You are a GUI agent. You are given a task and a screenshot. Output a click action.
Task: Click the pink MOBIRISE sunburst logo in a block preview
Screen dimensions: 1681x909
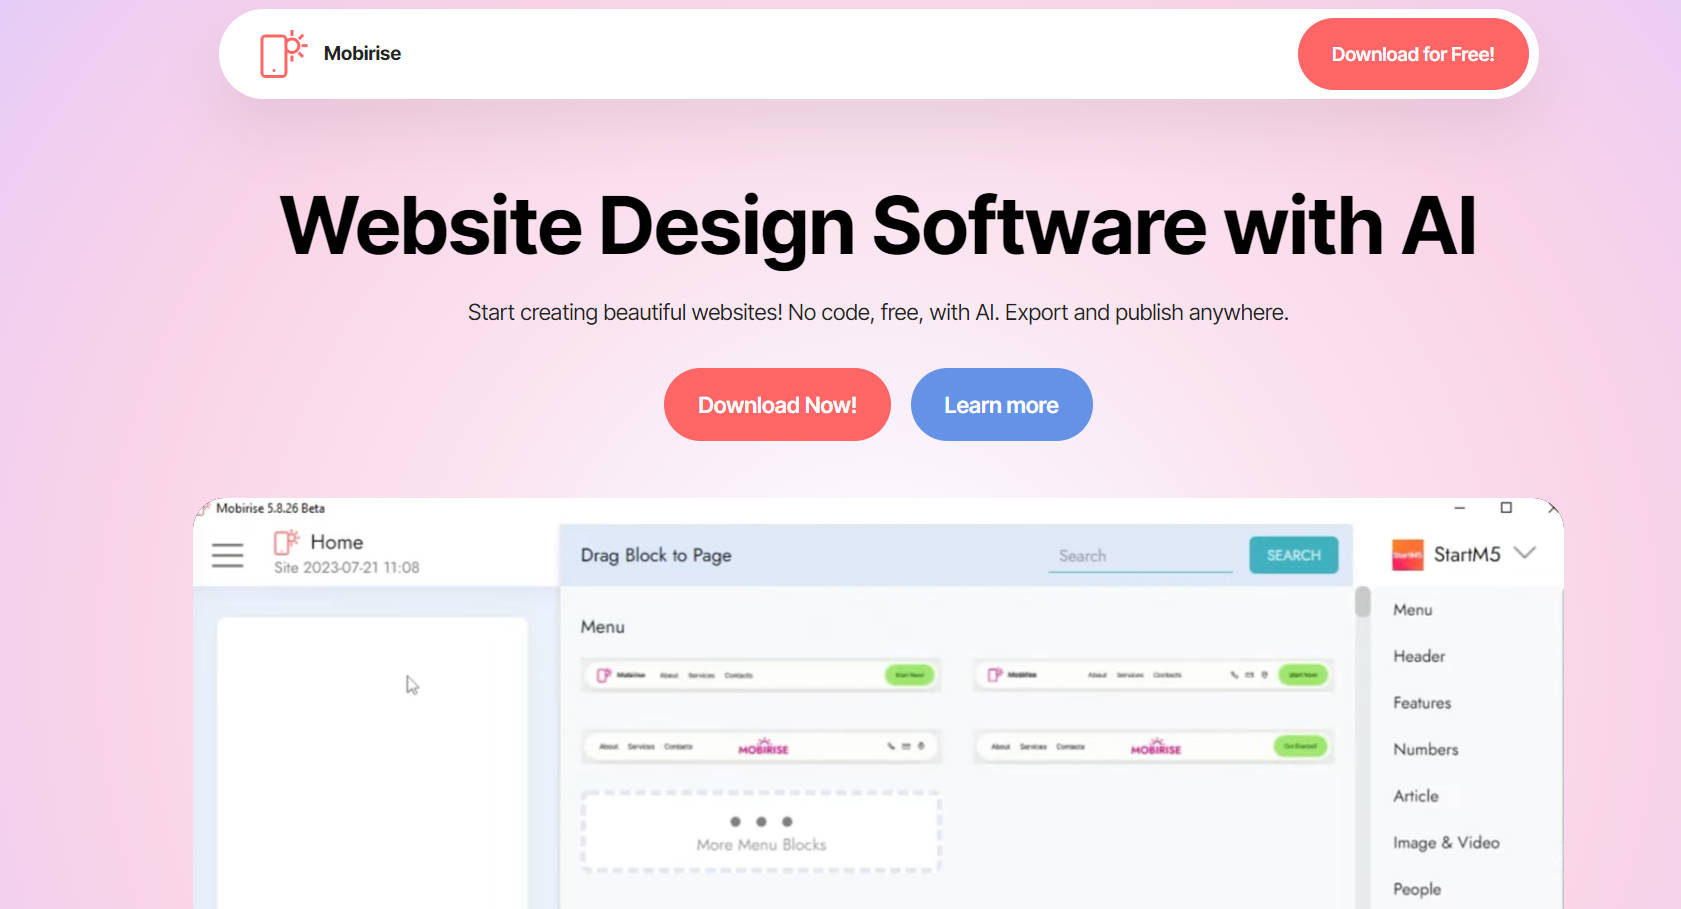click(764, 747)
